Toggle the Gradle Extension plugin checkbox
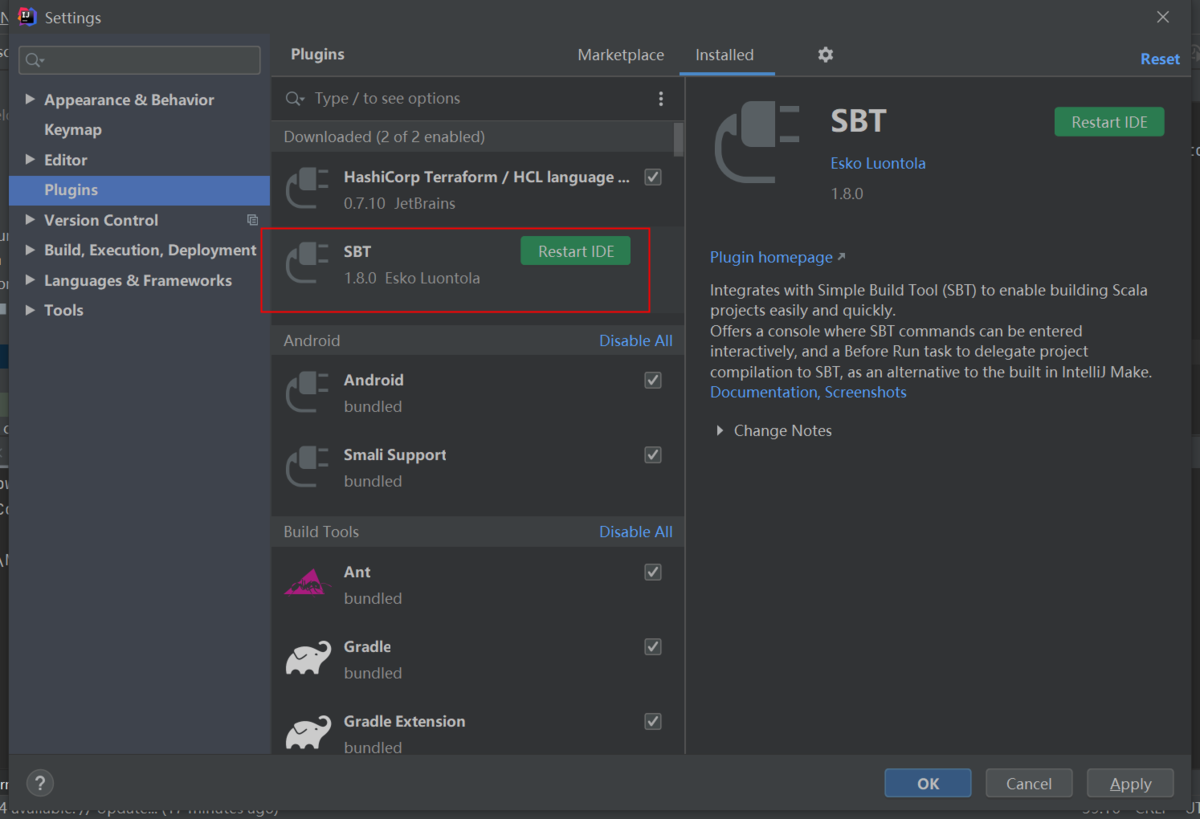The width and height of the screenshot is (1200, 819). click(653, 721)
